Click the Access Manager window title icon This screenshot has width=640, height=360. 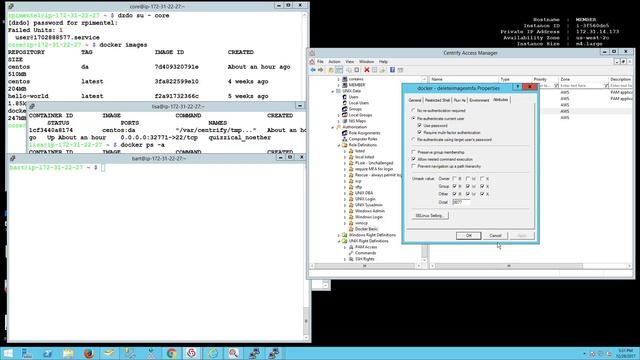point(312,53)
